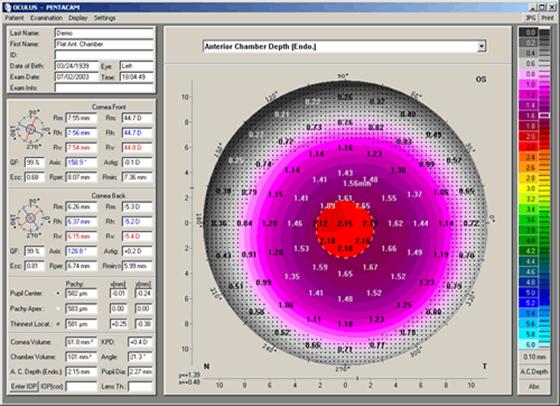Image resolution: width=560 pixels, height=406 pixels.
Task: Click the red pupil circle on the map
Action: point(345,229)
